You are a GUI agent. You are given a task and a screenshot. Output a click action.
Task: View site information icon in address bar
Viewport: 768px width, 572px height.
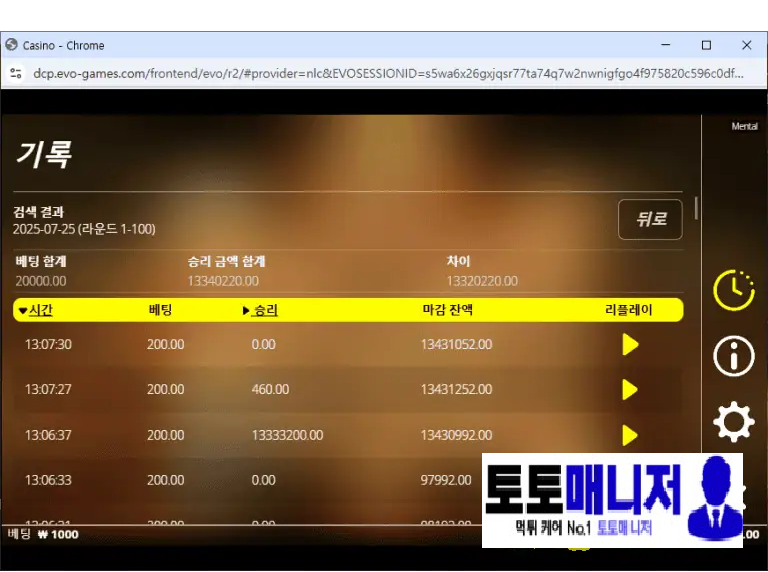click(x=16, y=74)
